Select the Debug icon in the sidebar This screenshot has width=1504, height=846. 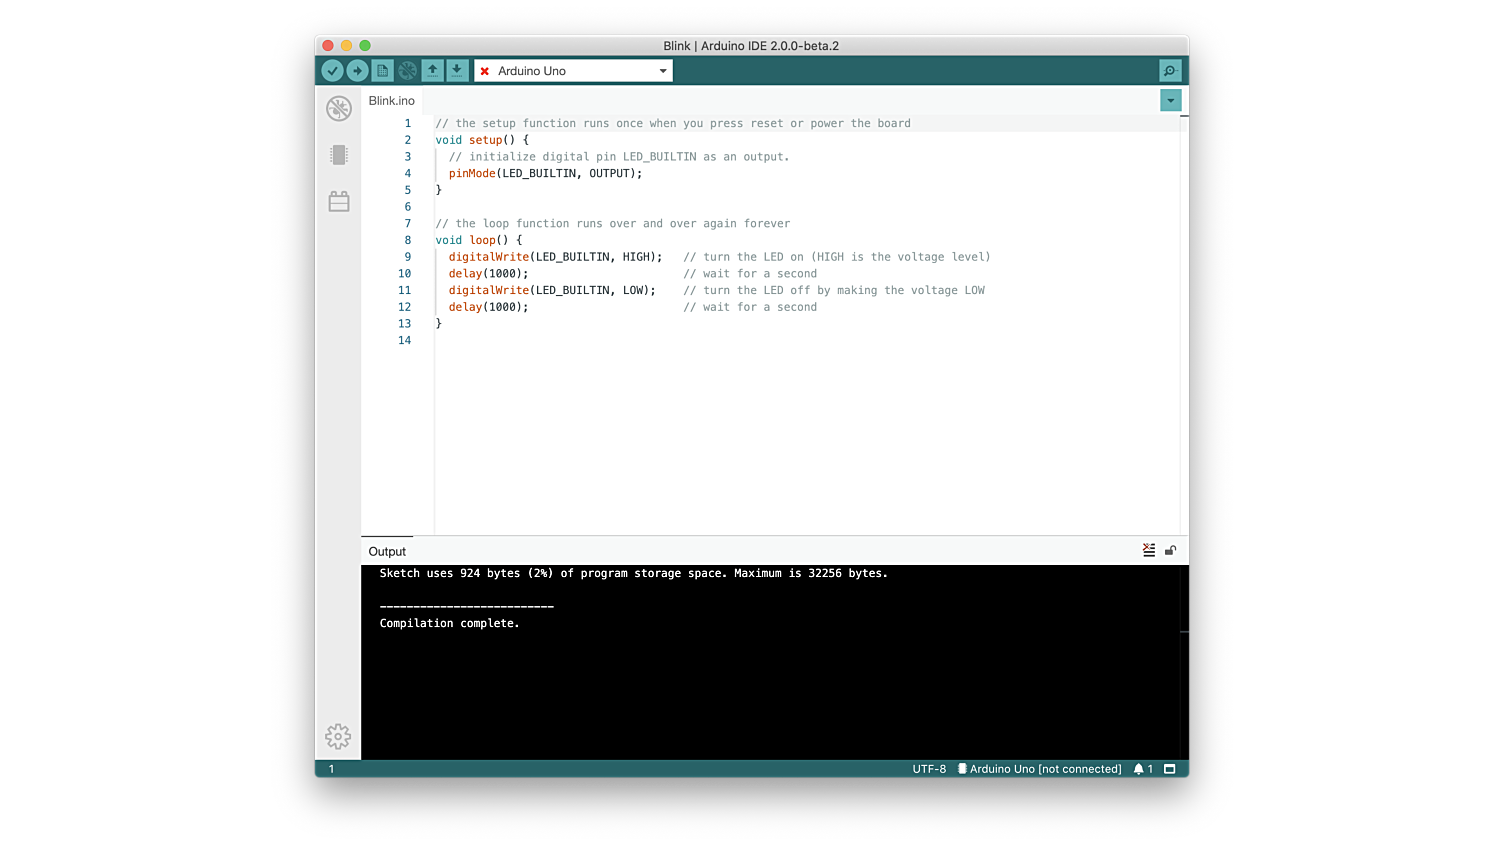338,108
